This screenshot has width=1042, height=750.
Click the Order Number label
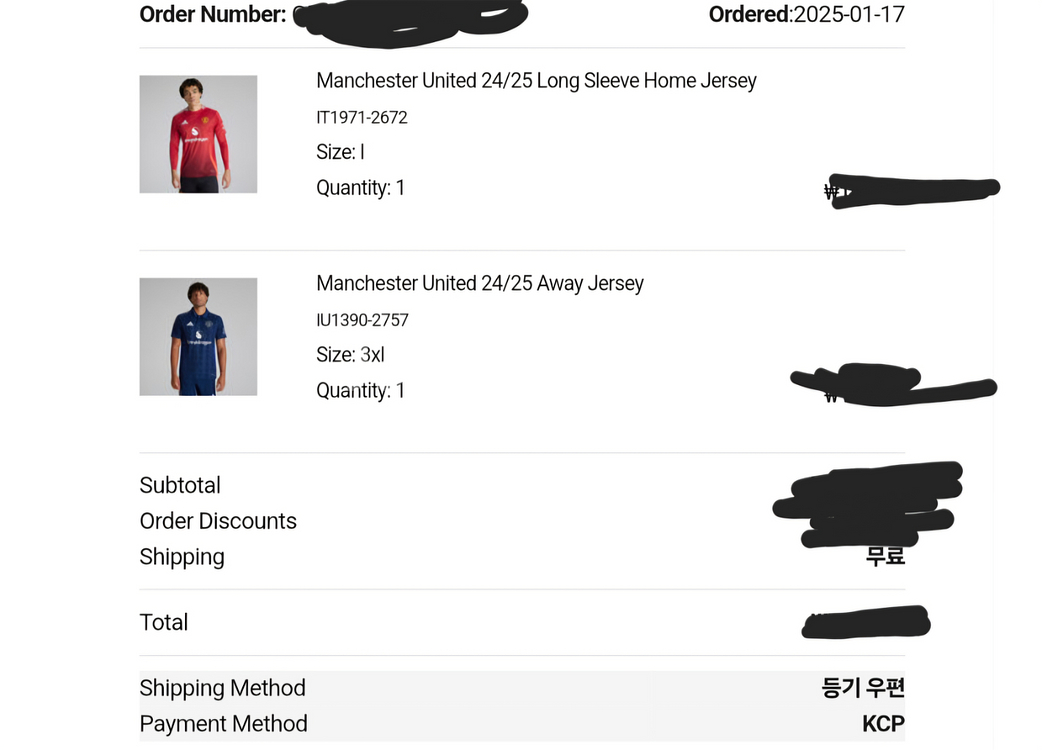[213, 14]
